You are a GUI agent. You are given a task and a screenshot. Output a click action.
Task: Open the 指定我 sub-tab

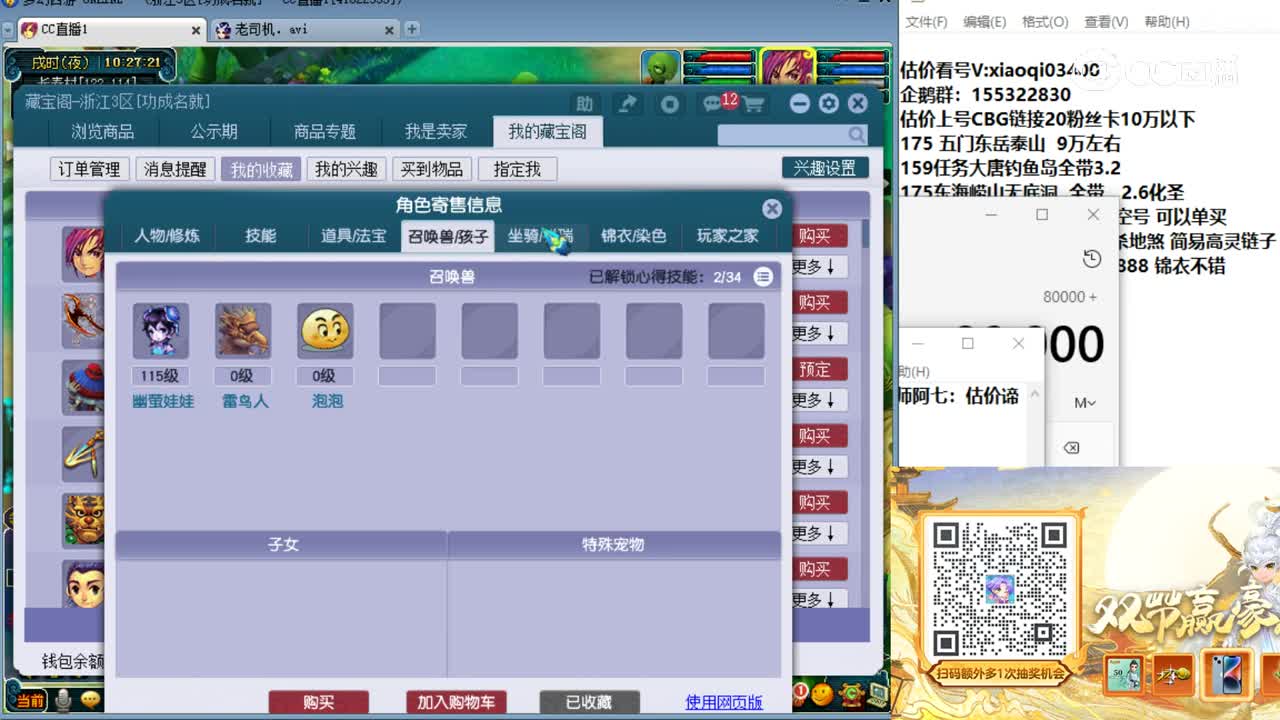[x=517, y=169]
